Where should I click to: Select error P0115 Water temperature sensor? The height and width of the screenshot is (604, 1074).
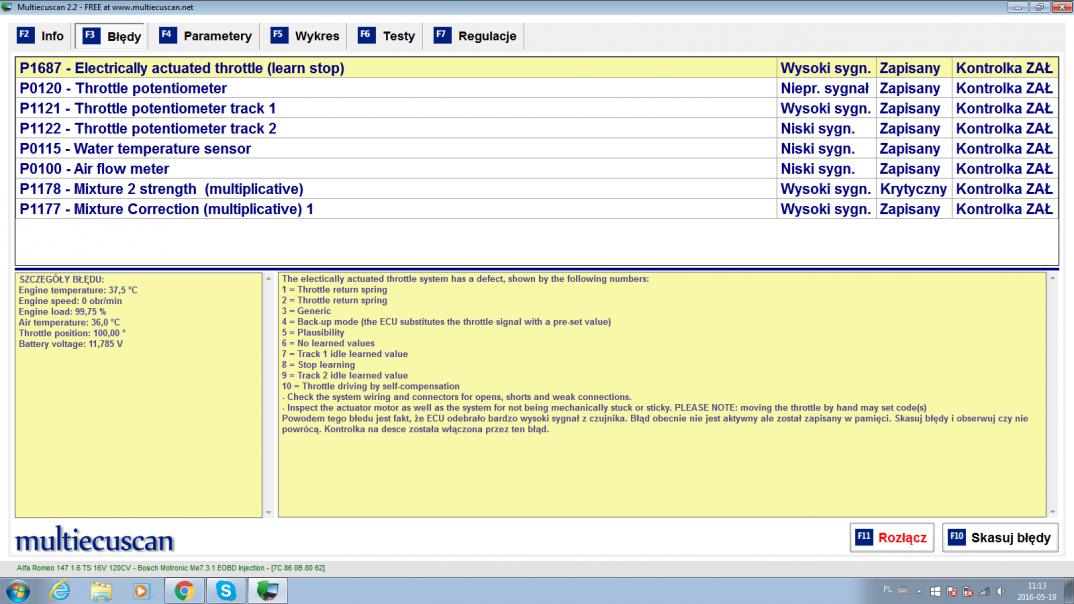click(x=536, y=149)
